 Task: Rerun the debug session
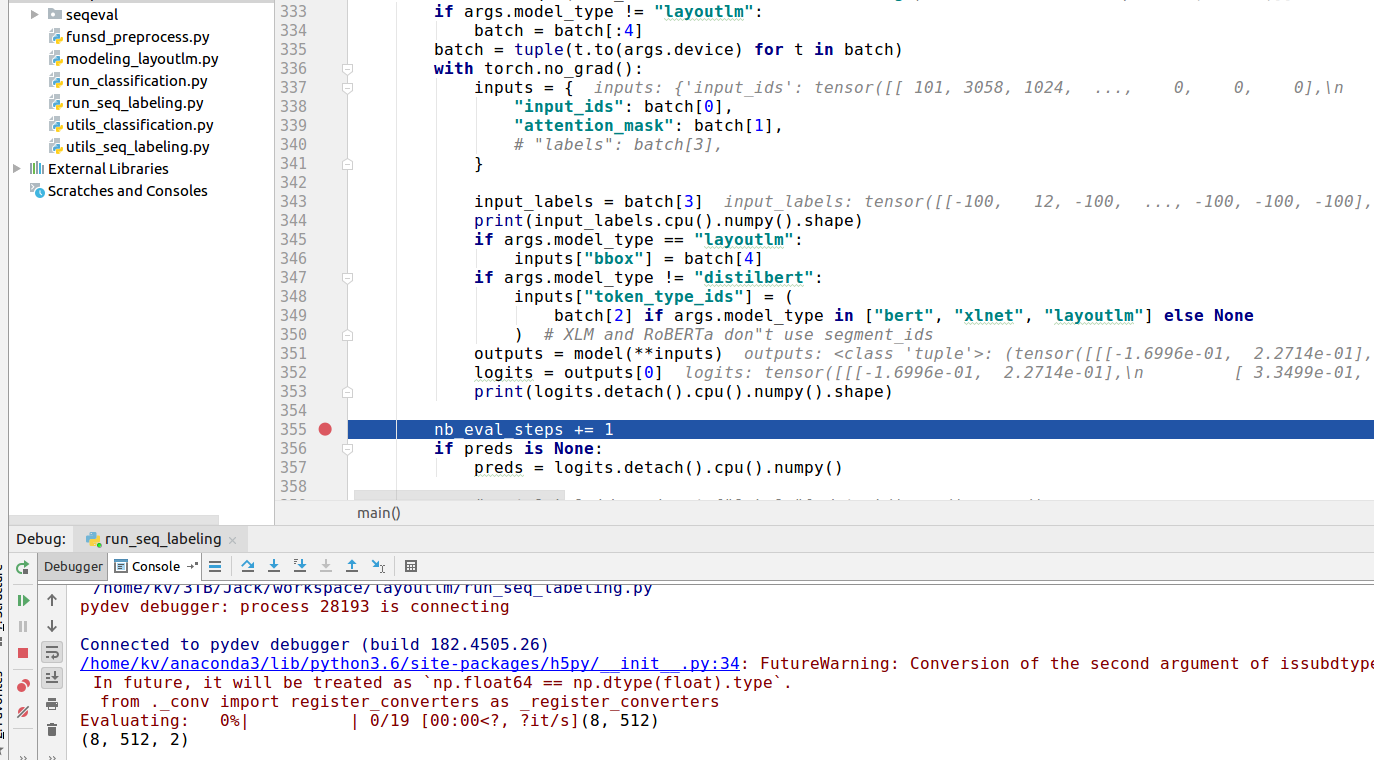pos(22,566)
